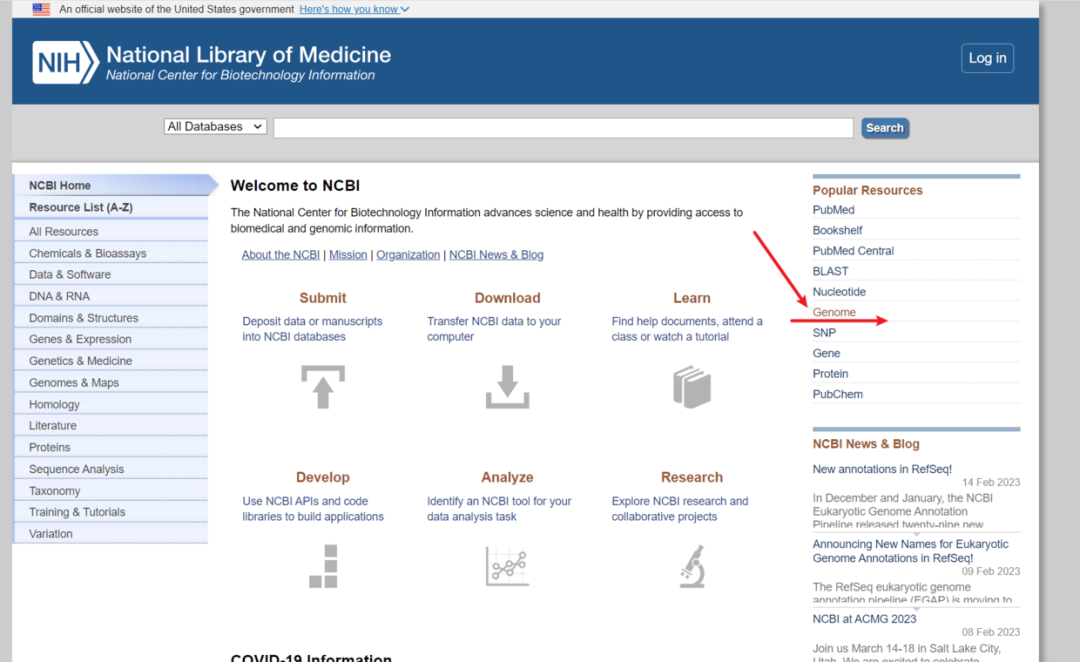This screenshot has width=1080, height=662.
Task: Open NCBI at ACMG 2023 article
Action: coord(864,619)
